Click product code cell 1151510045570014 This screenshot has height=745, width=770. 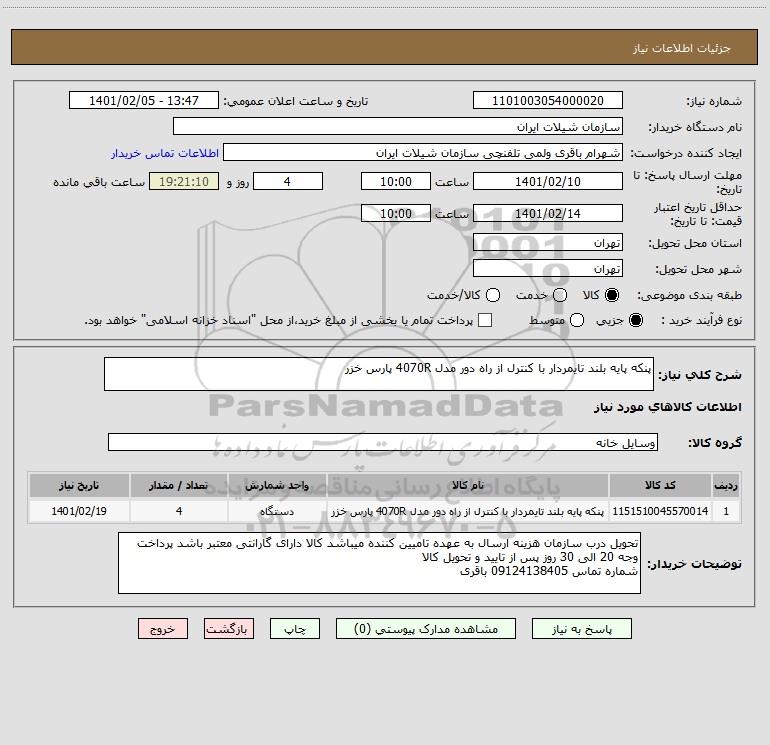coord(660,511)
